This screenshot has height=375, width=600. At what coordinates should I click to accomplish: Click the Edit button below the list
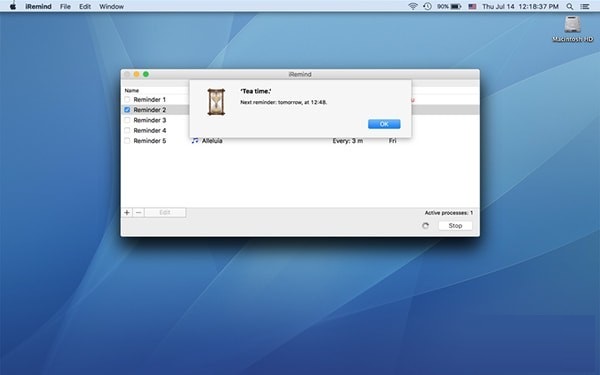165,212
